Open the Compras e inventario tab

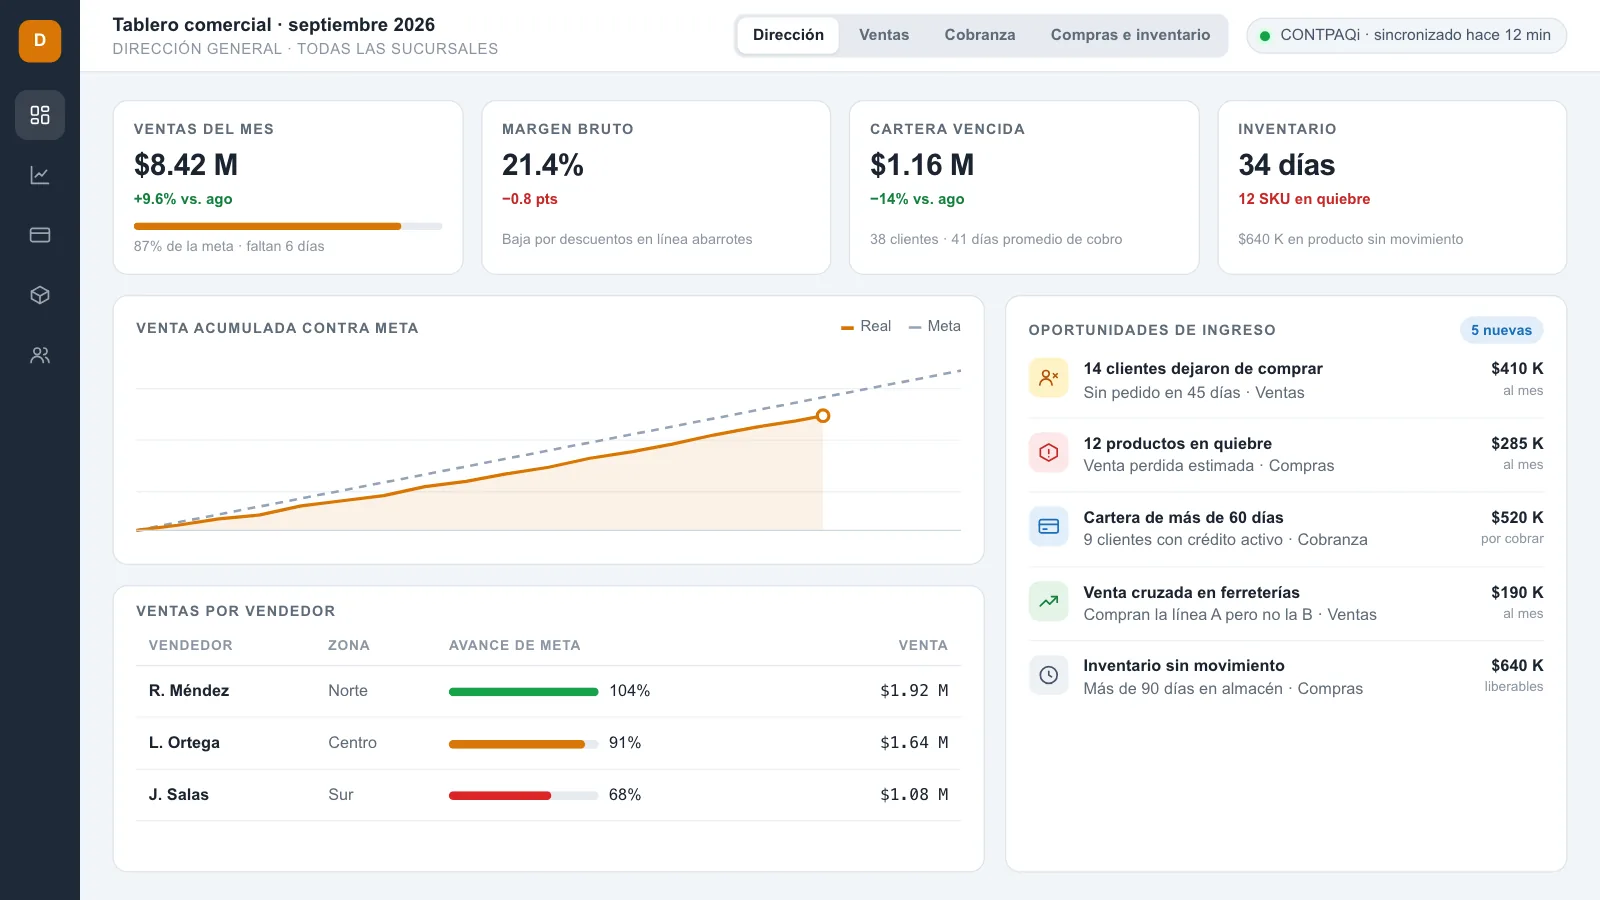pyautogui.click(x=1130, y=35)
